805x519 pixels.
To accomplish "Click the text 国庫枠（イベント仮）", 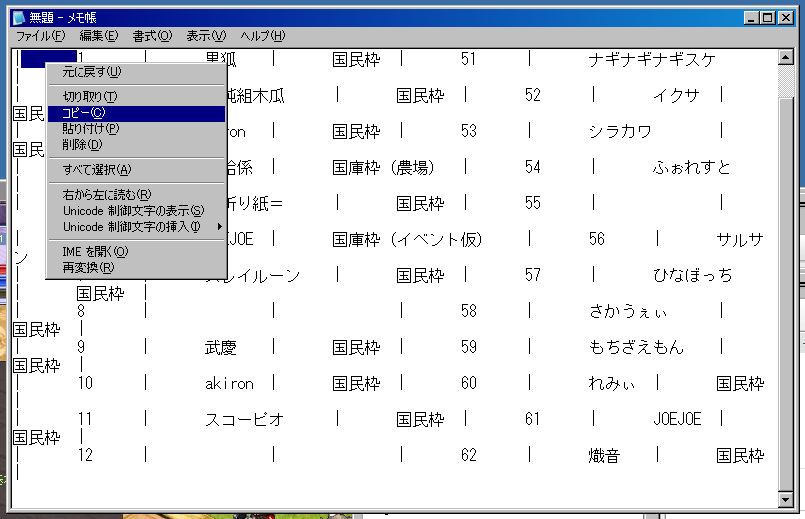I will coord(407,240).
